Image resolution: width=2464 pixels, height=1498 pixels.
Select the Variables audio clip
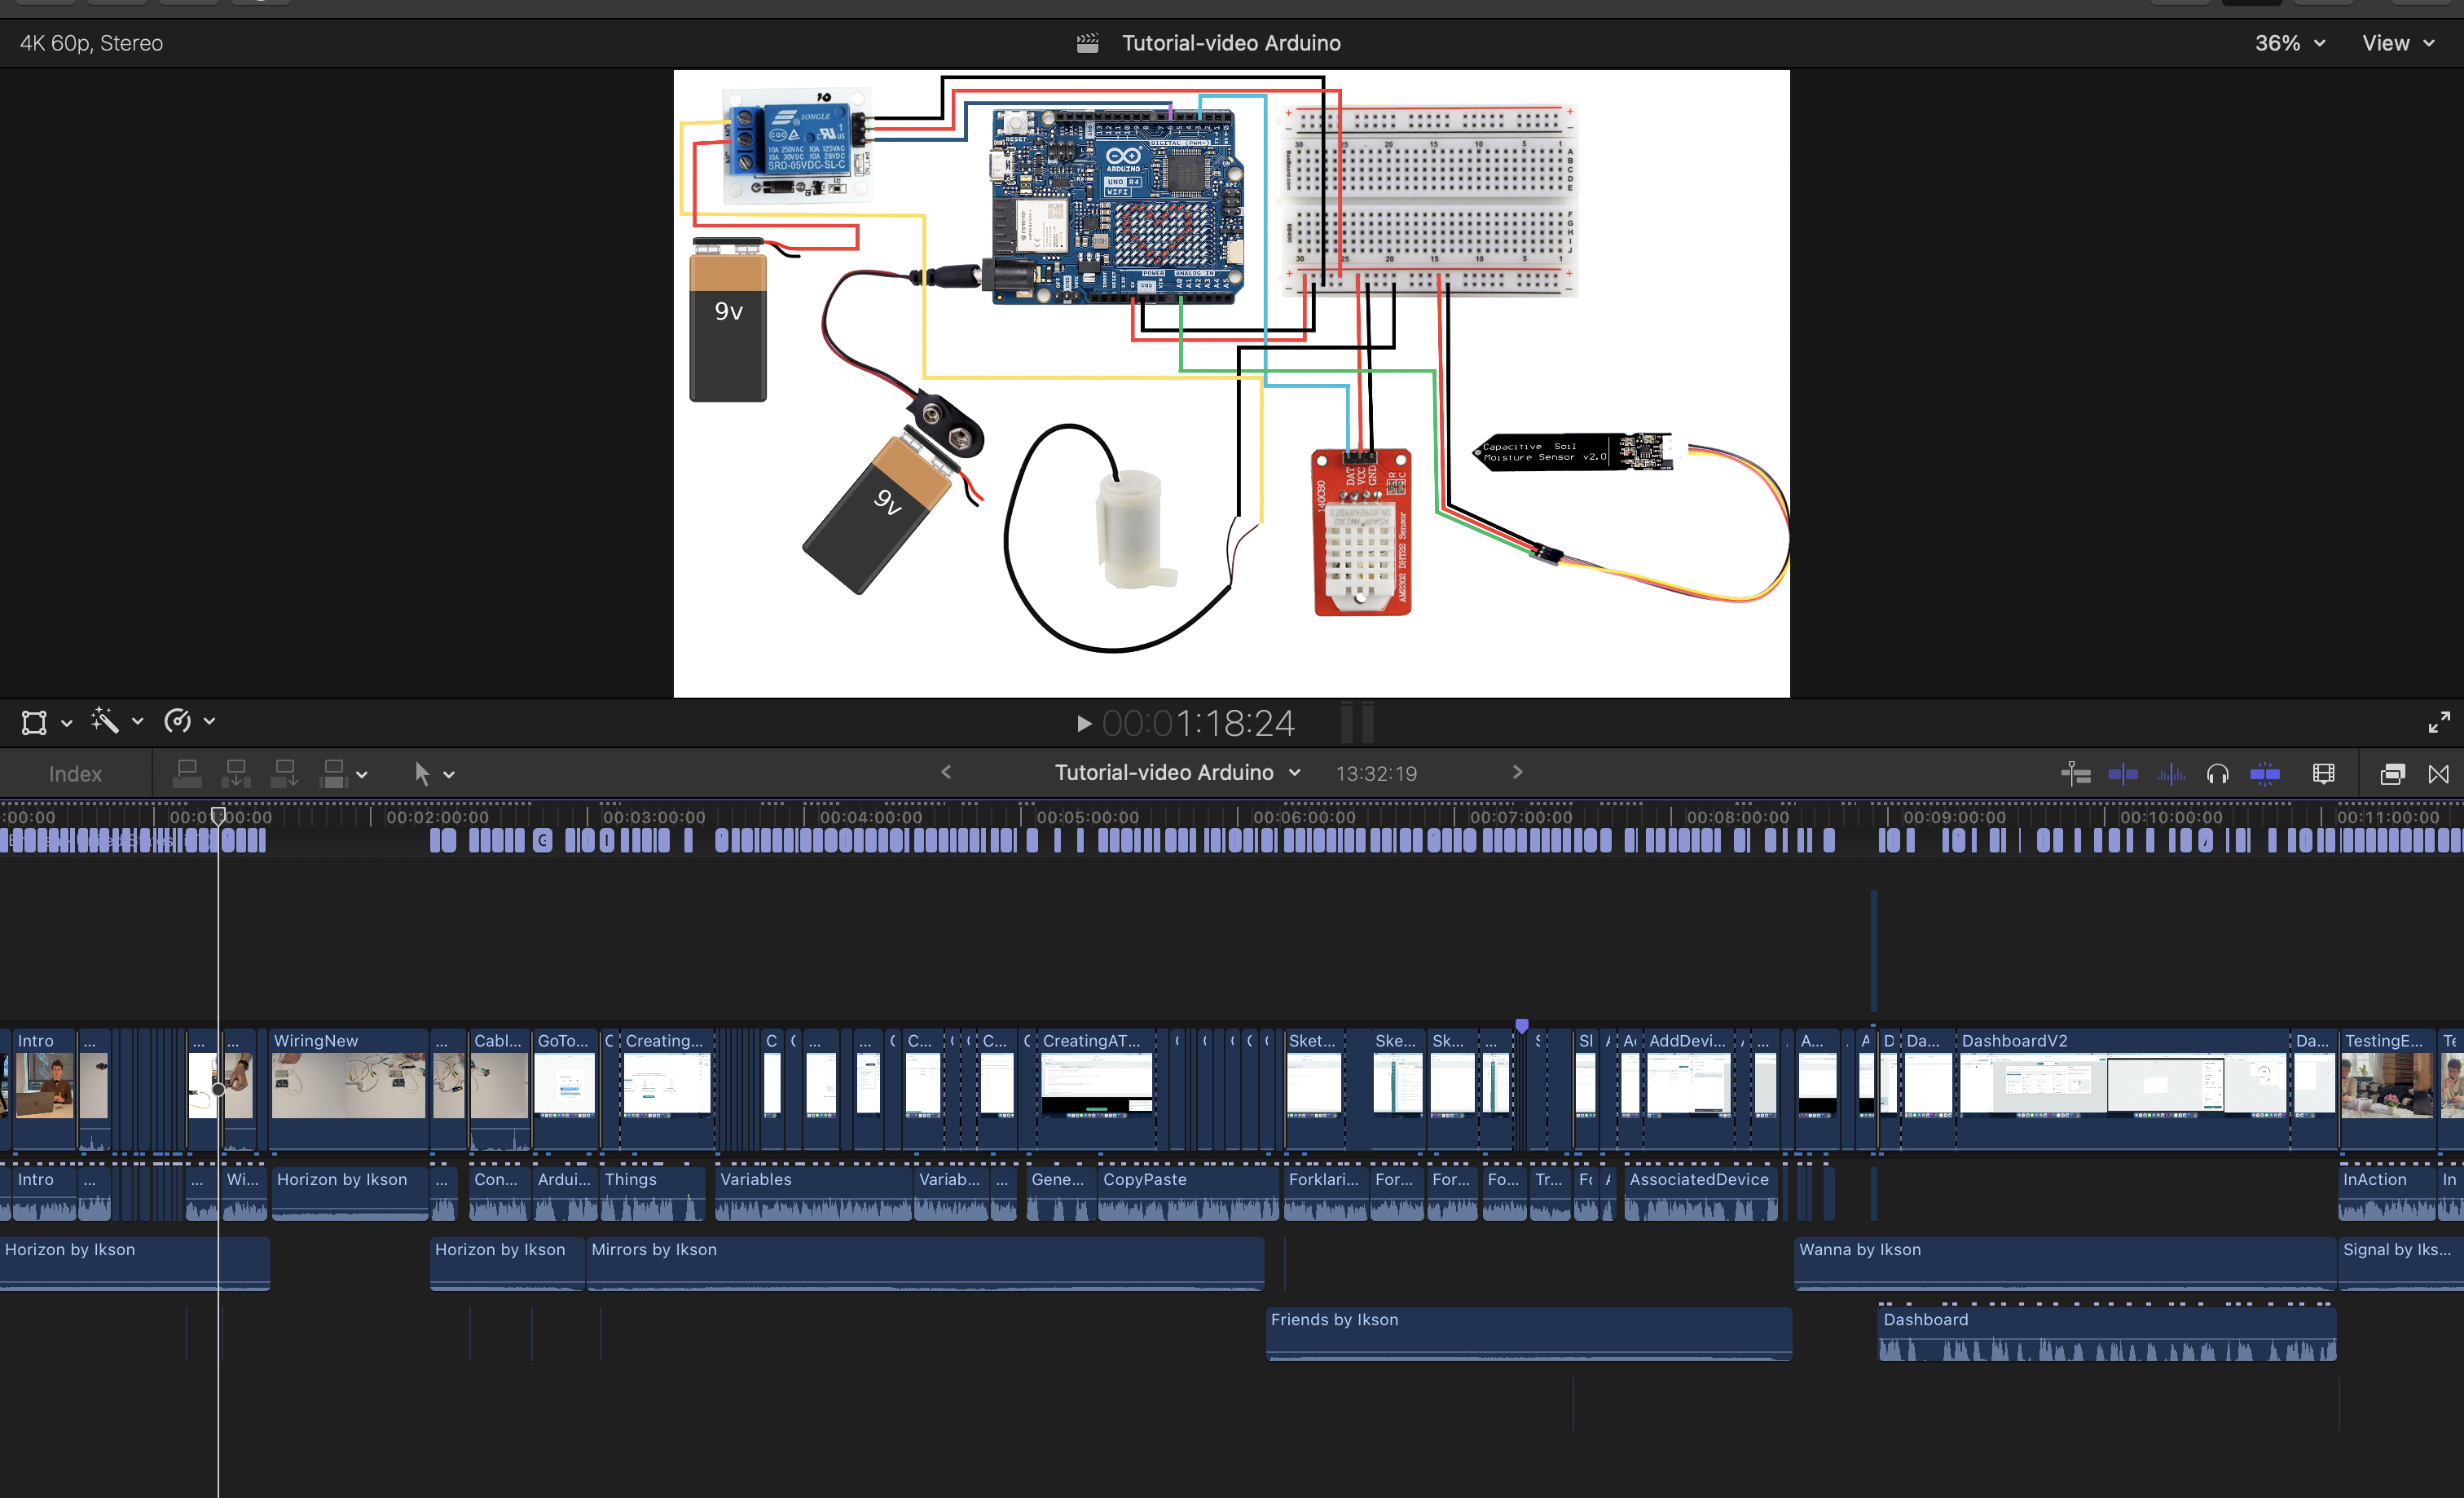pos(813,1193)
